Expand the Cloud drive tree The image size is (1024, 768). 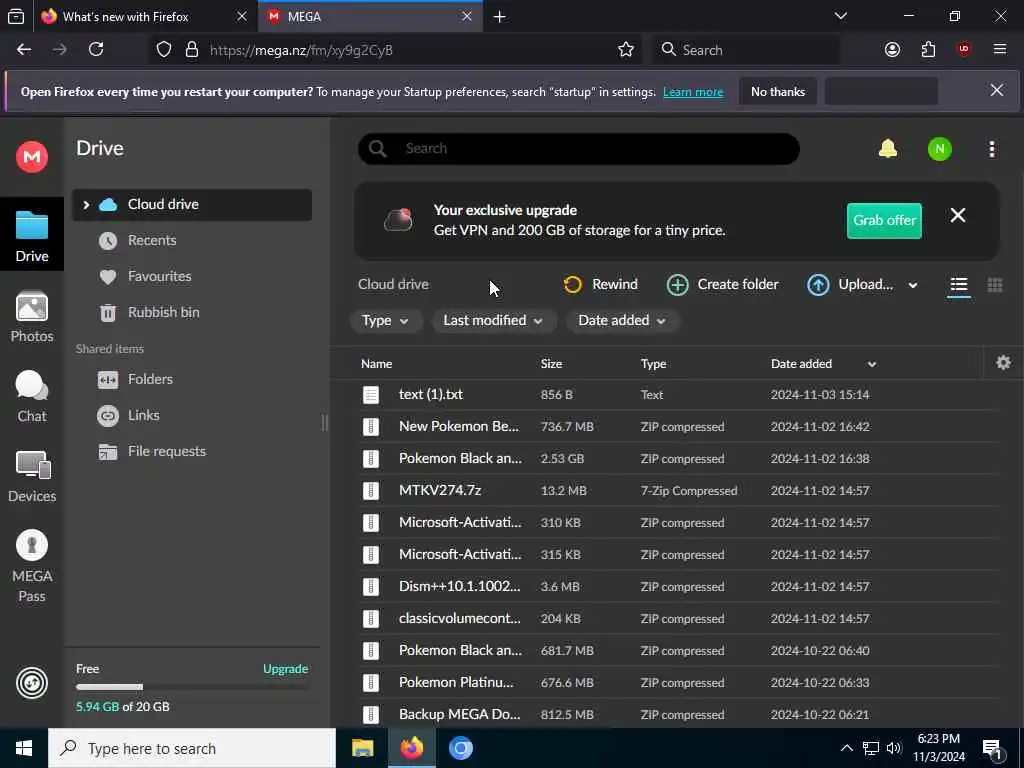point(86,204)
